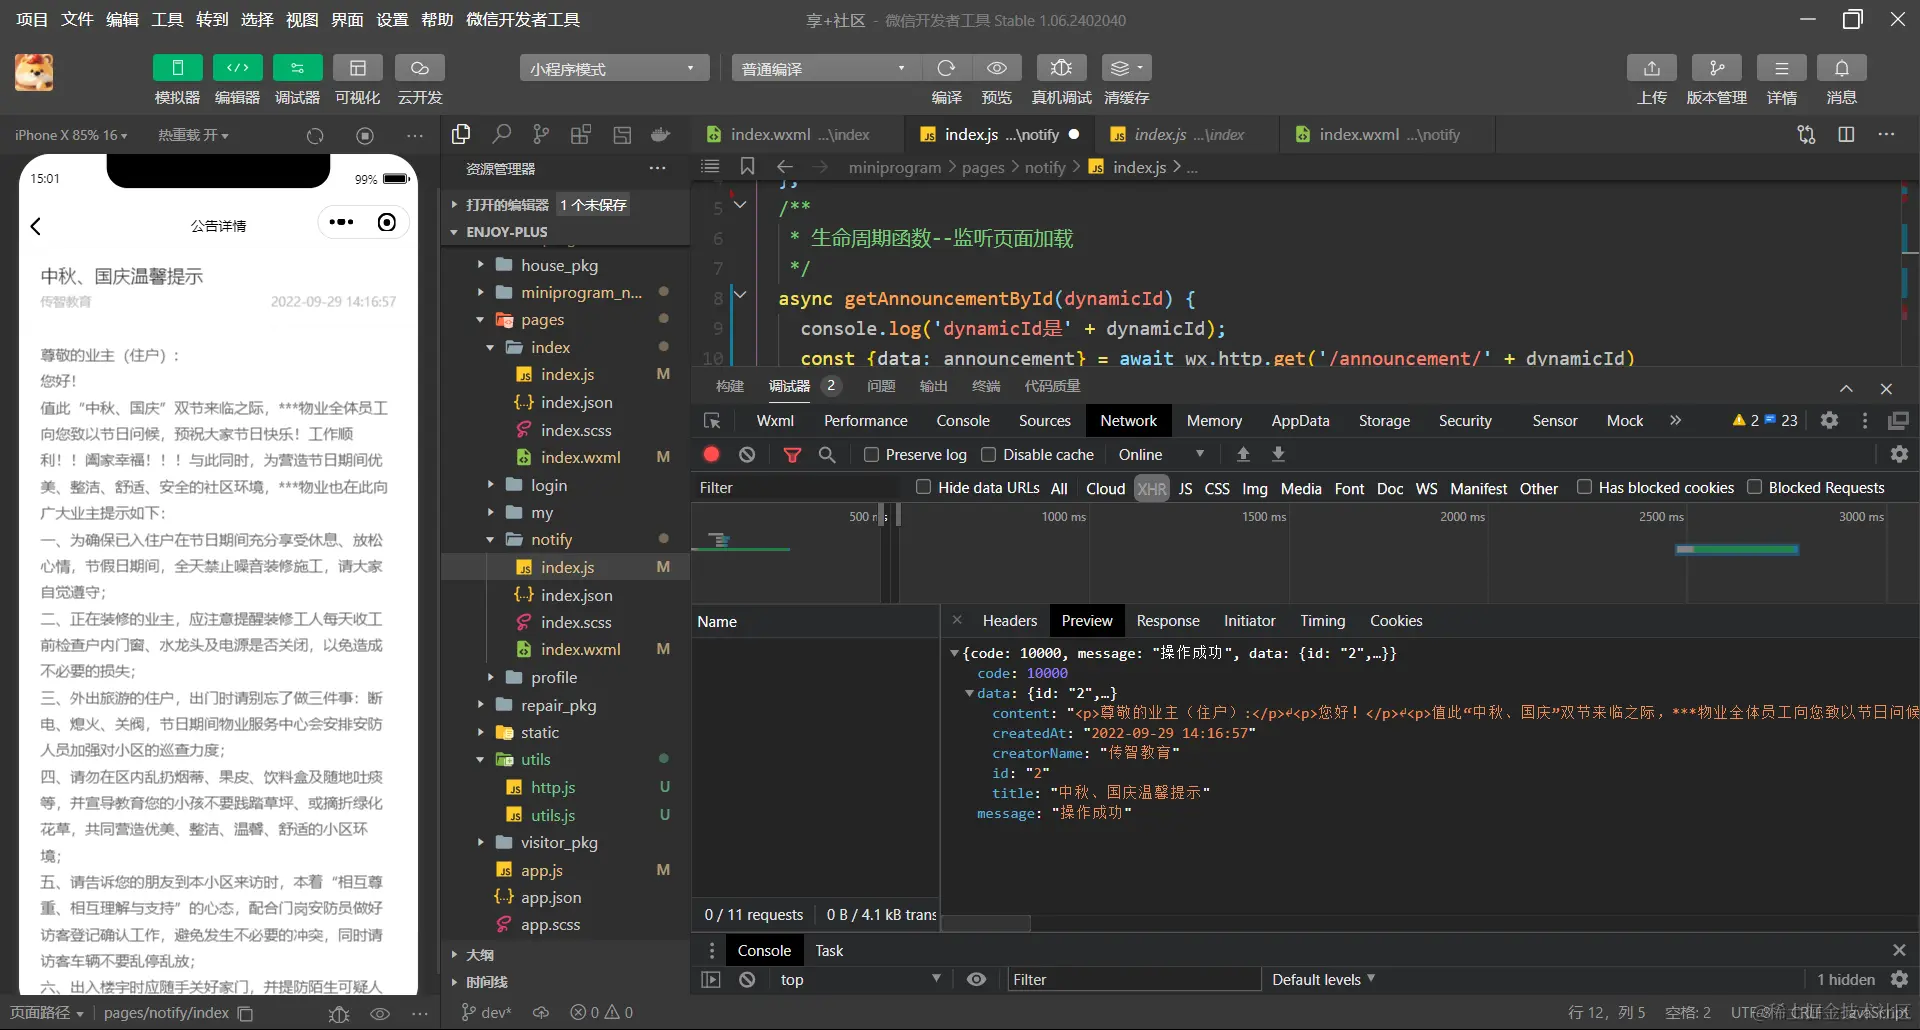
Task: Switch to the Response tab
Action: tap(1167, 621)
